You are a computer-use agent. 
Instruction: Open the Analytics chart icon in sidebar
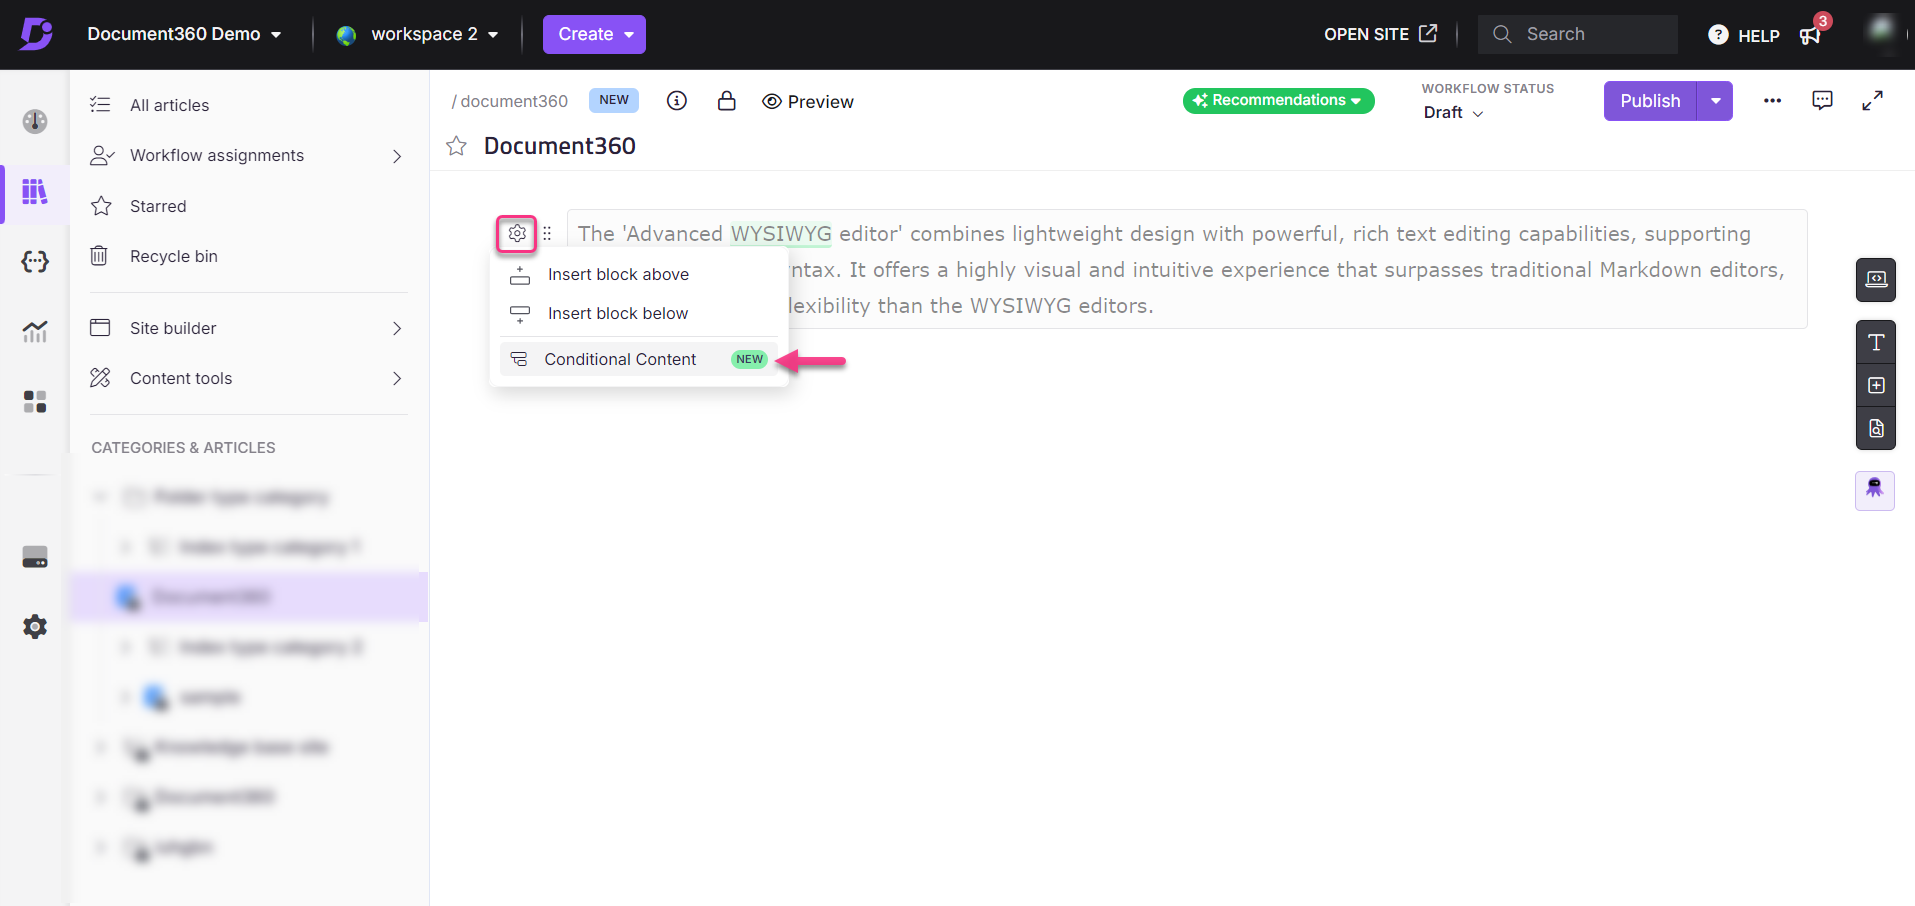(35, 331)
